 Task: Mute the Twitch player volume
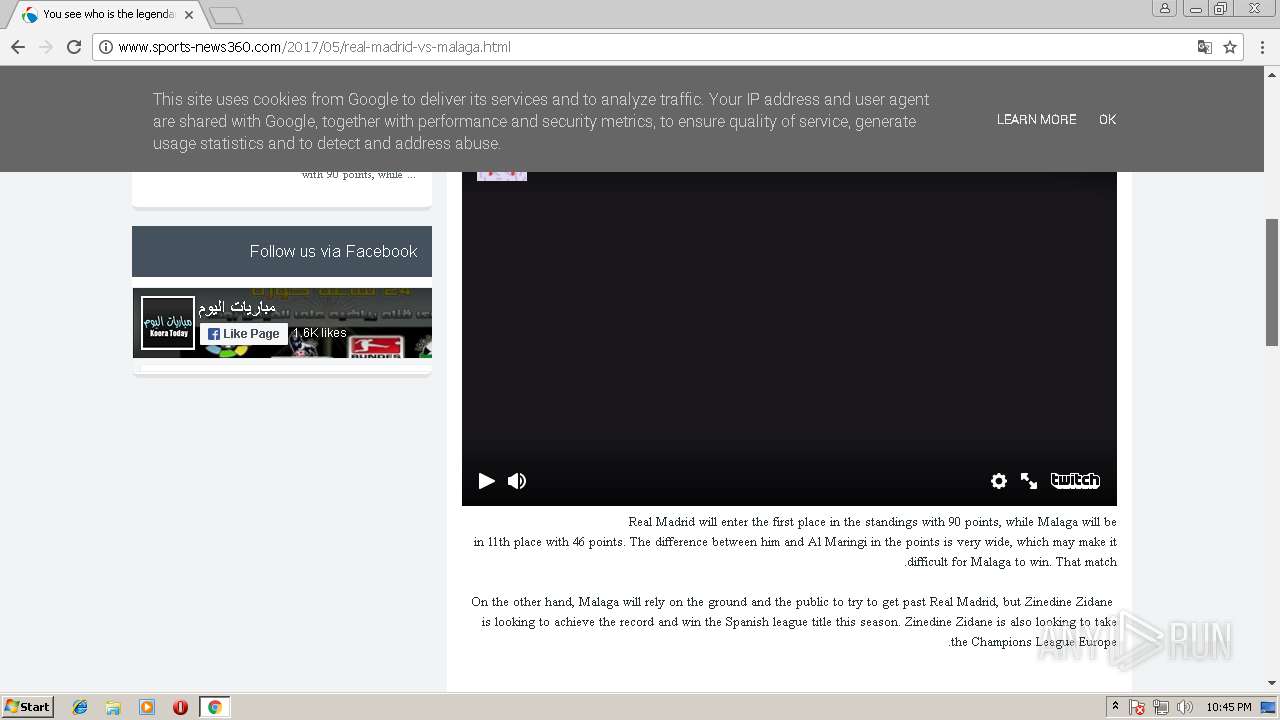tap(517, 481)
